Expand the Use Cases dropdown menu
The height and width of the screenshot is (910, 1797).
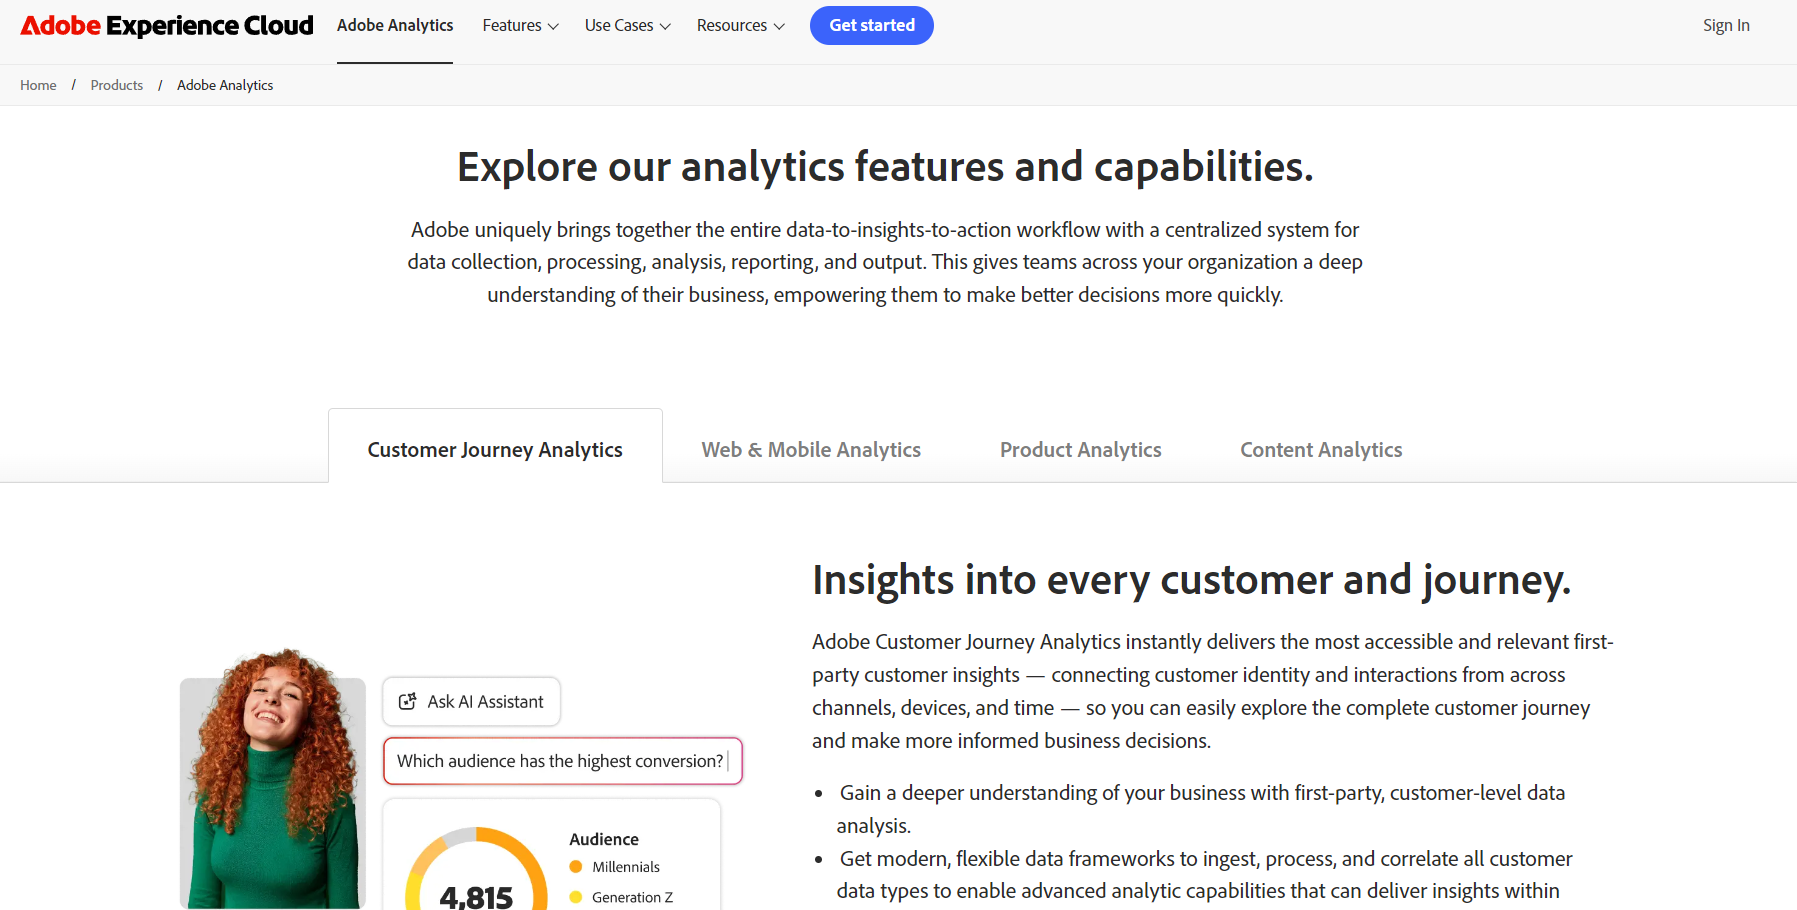627,25
